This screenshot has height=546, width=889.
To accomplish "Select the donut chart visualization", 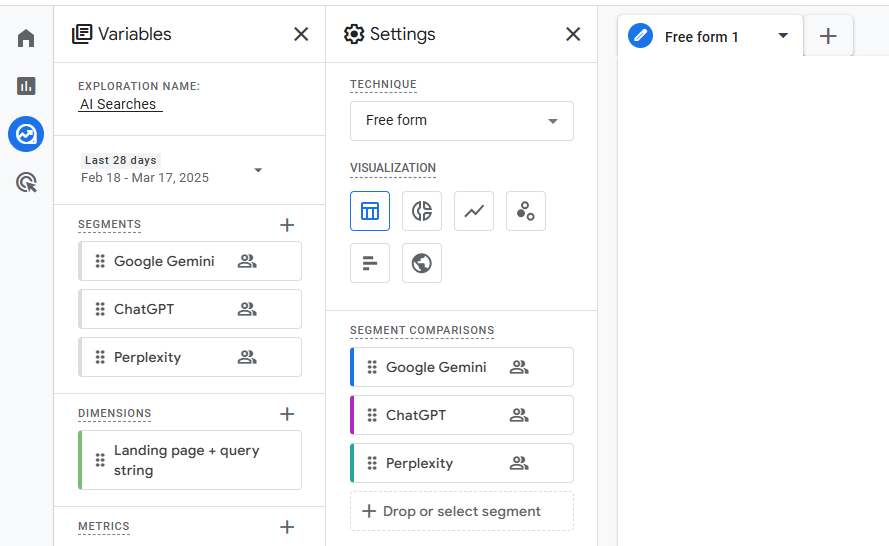I will [422, 211].
